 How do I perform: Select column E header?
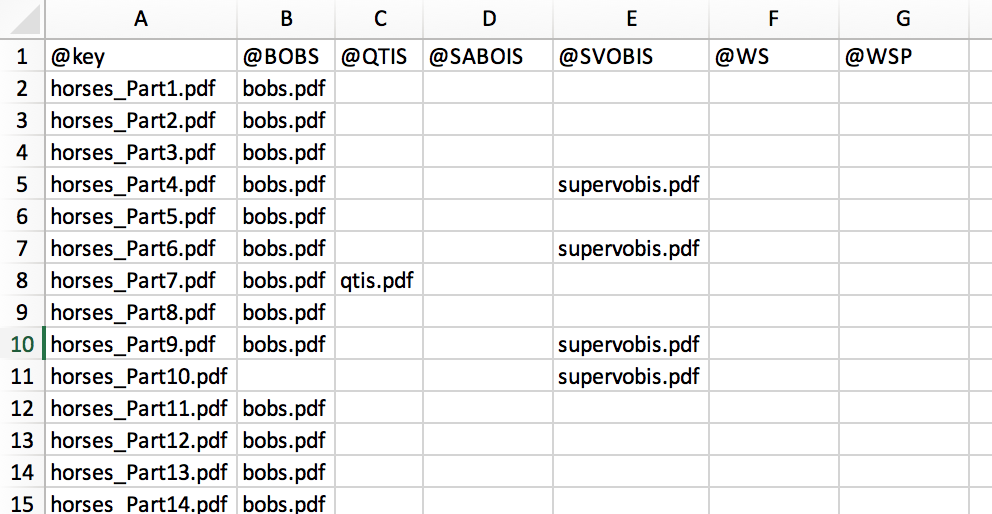click(x=630, y=19)
